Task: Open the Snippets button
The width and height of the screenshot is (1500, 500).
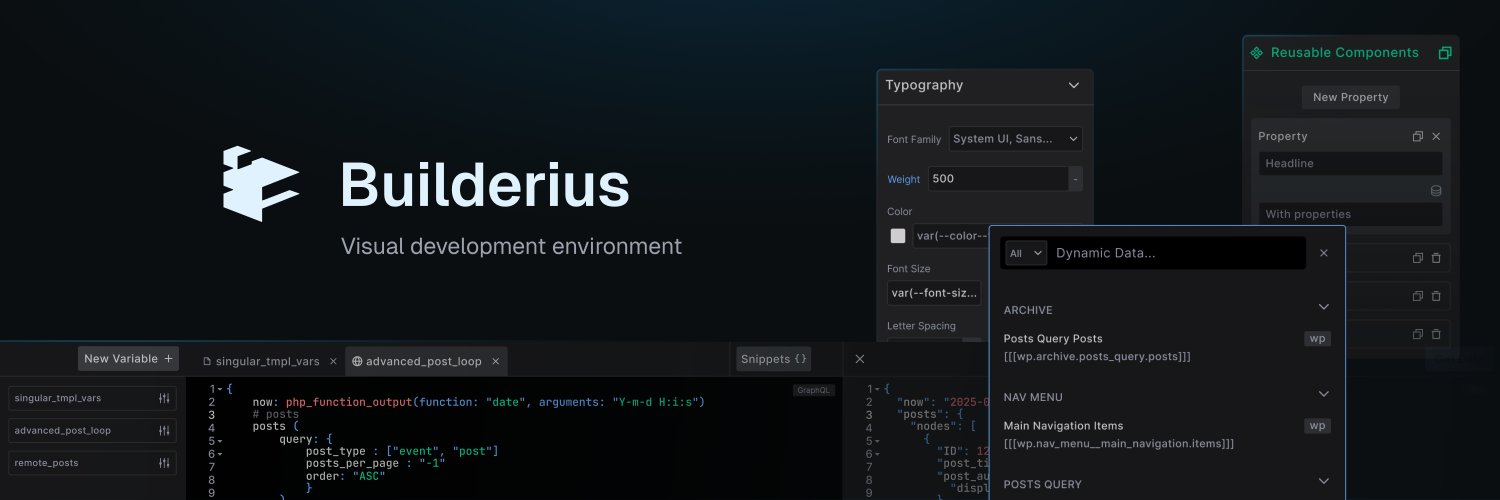Action: (773, 359)
